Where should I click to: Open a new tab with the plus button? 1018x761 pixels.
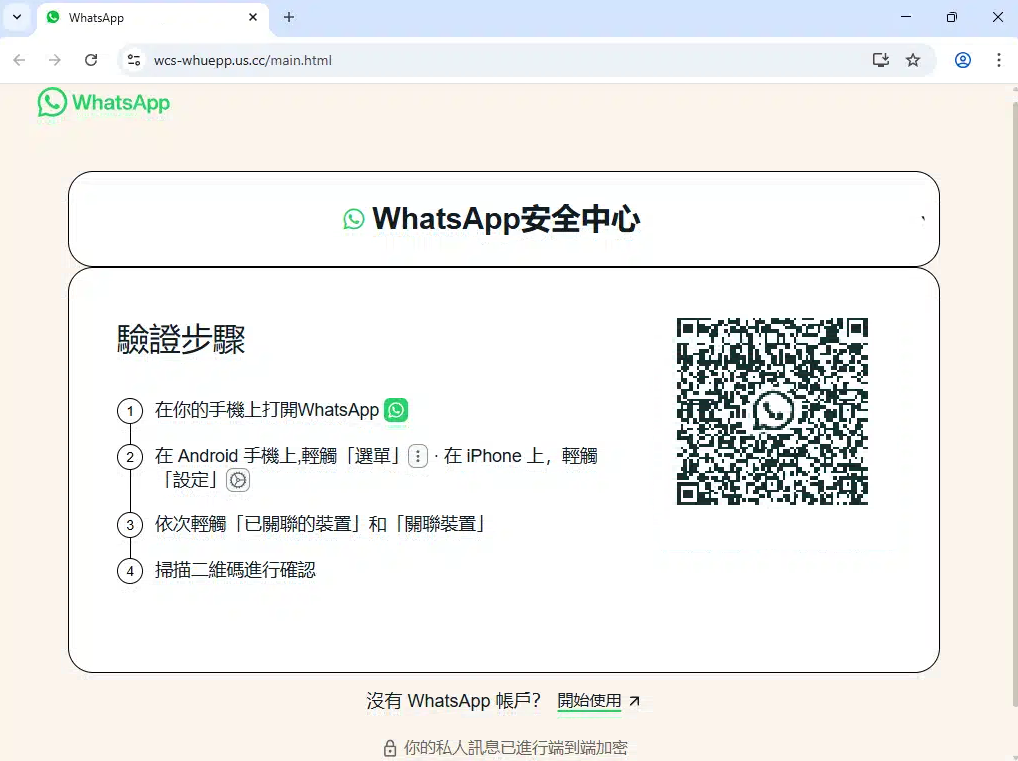point(289,18)
